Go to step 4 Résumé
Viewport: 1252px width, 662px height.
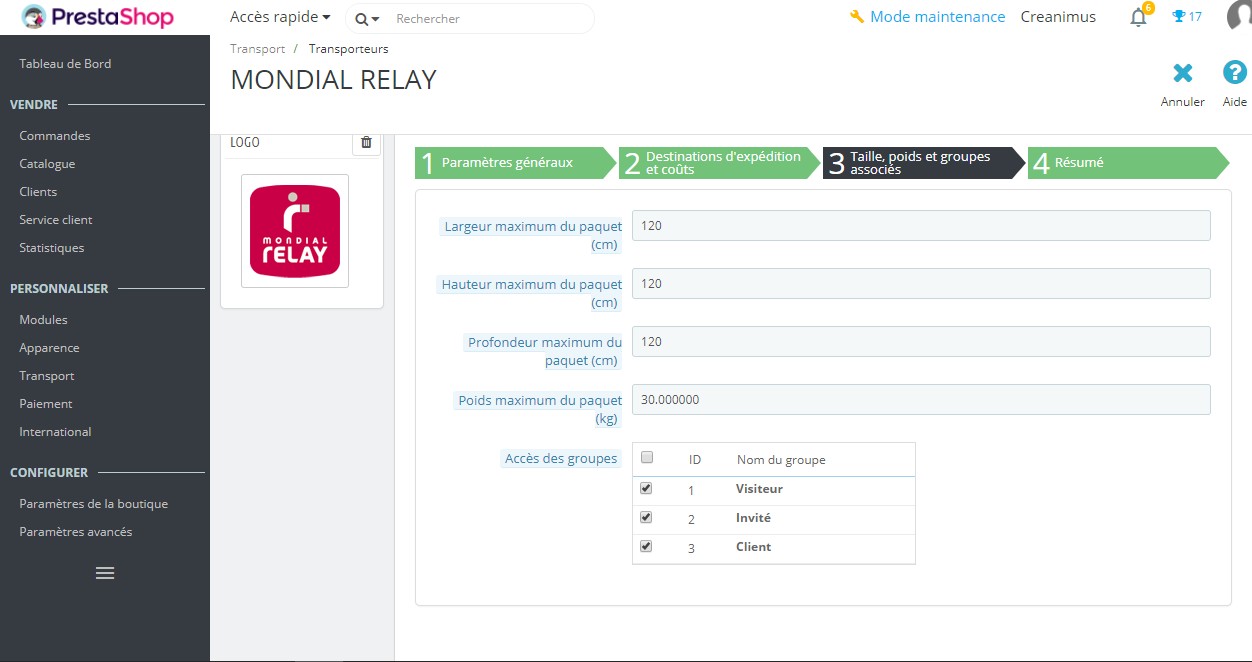[1128, 162]
